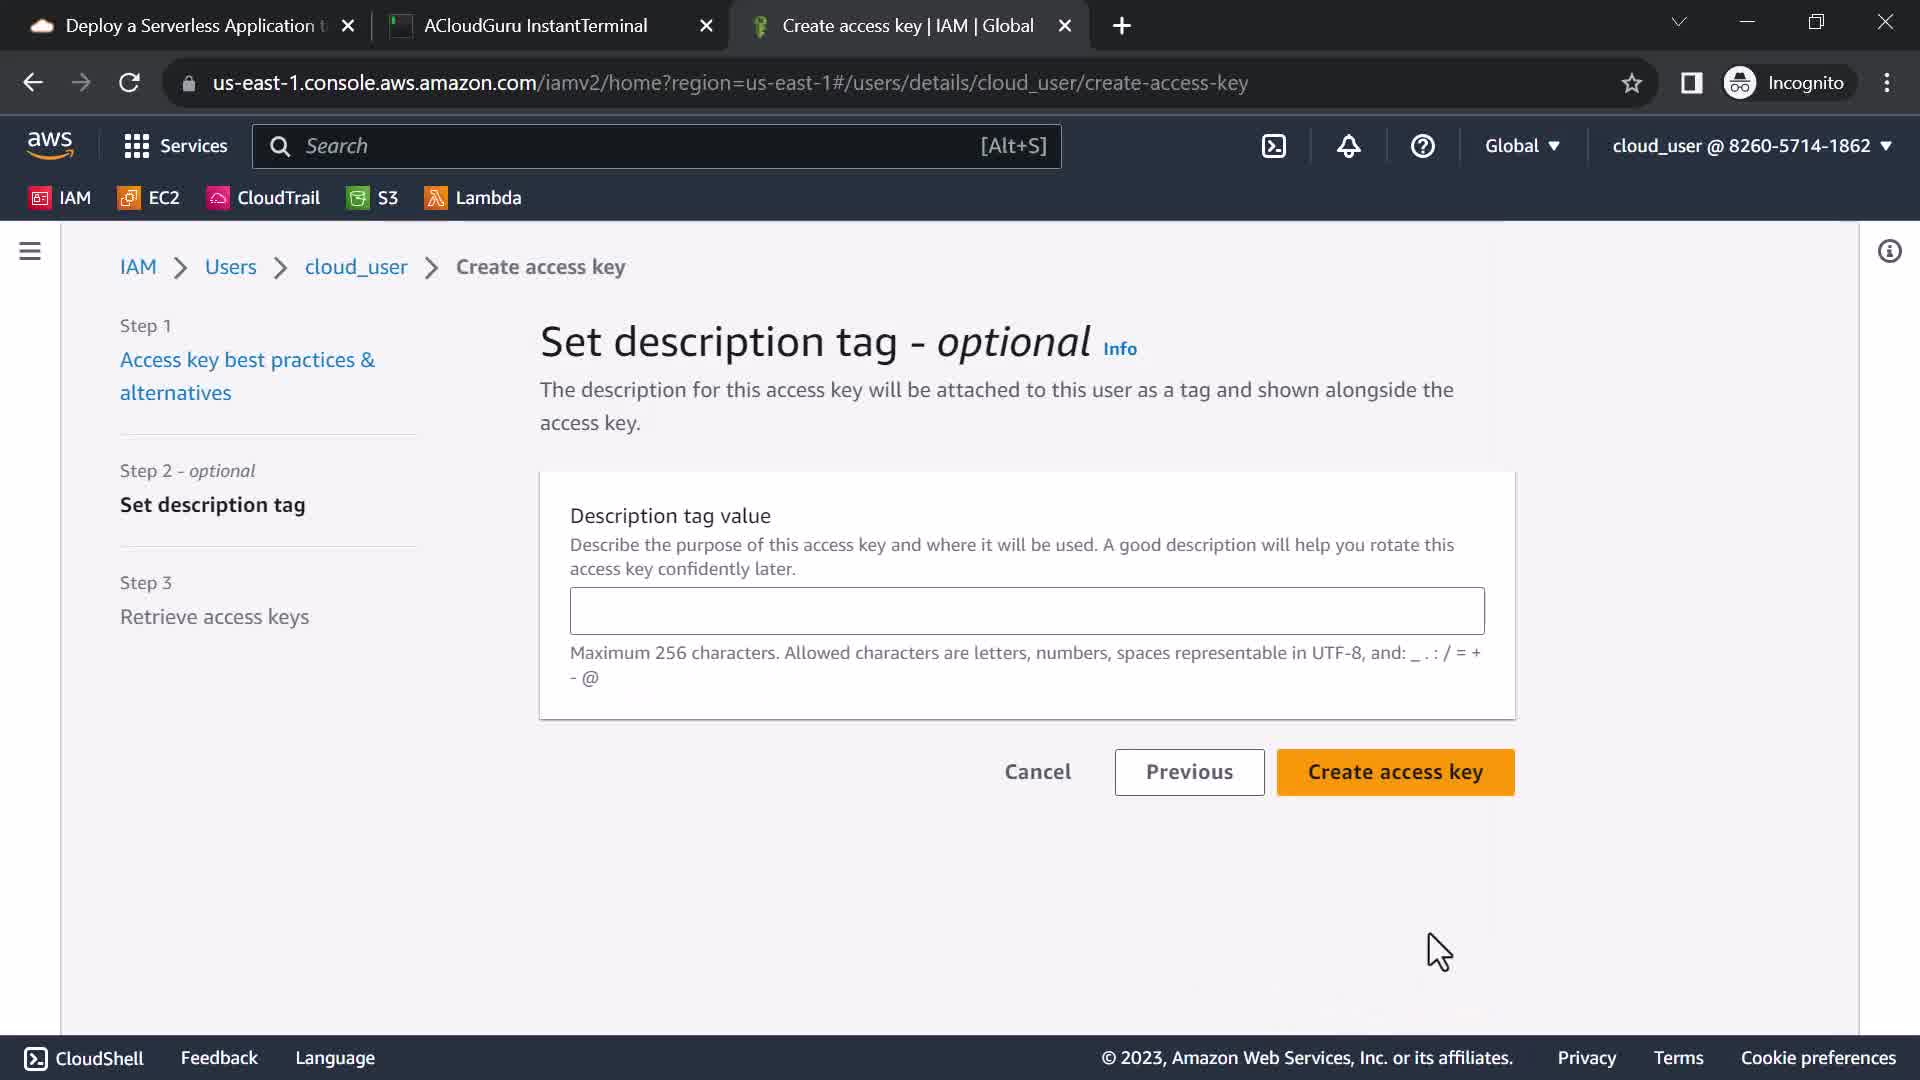This screenshot has height=1080, width=1920.
Task: Open AWS CloudShell icon in top navbar
Action: pyautogui.click(x=1273, y=146)
